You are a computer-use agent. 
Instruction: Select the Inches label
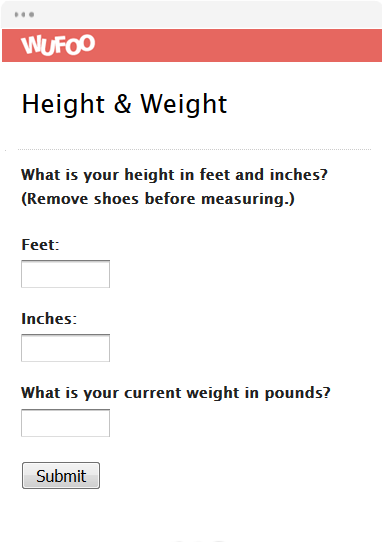coord(49,318)
